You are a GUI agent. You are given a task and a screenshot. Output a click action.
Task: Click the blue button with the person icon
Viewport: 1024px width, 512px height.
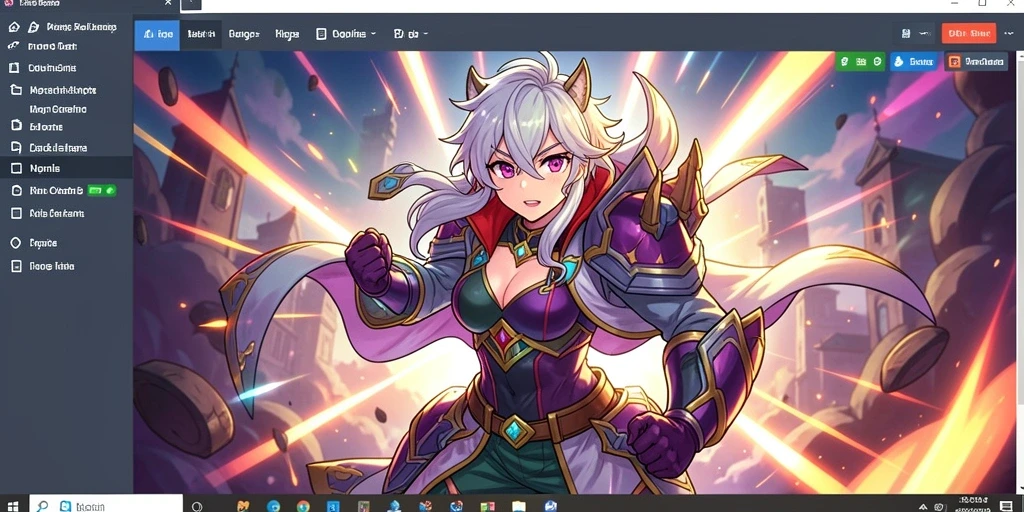click(x=914, y=61)
